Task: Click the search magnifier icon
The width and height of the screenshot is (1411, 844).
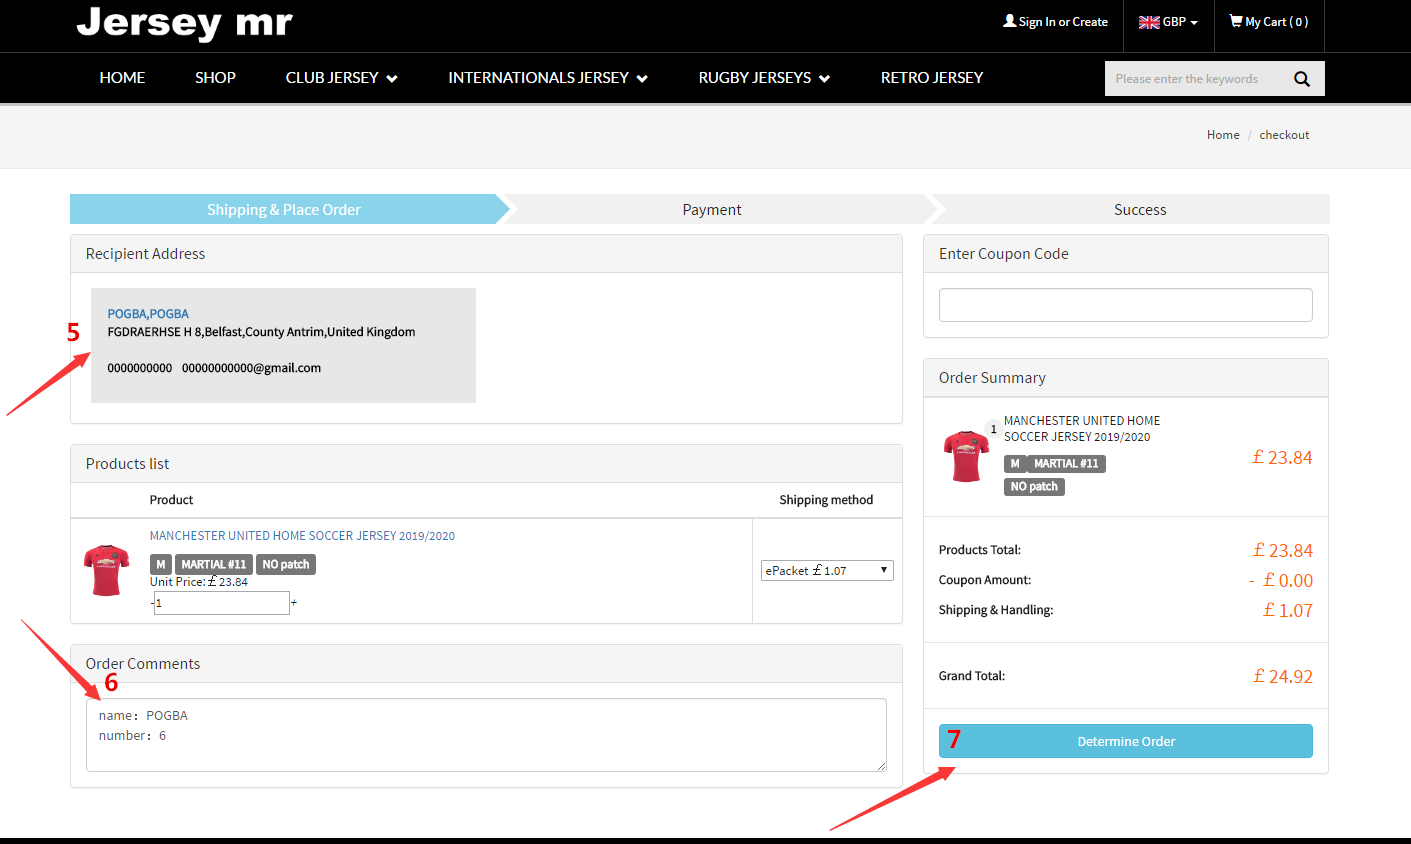Action: [x=1301, y=79]
